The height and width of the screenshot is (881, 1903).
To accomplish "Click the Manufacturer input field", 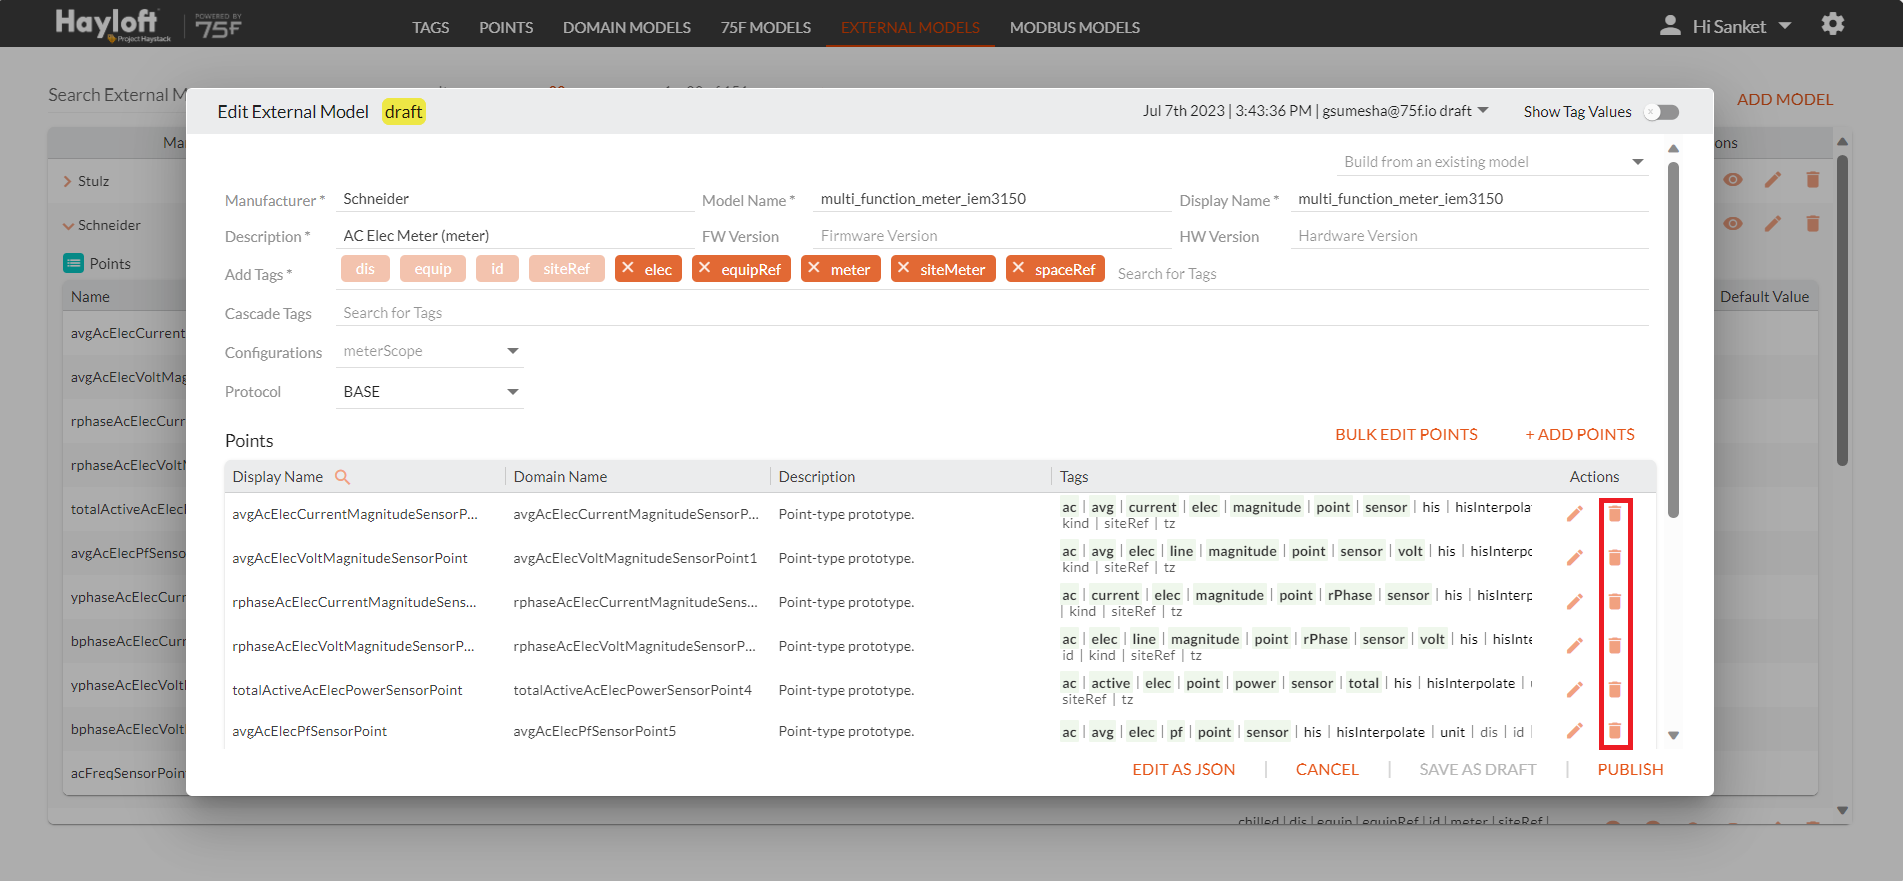I will coord(515,199).
